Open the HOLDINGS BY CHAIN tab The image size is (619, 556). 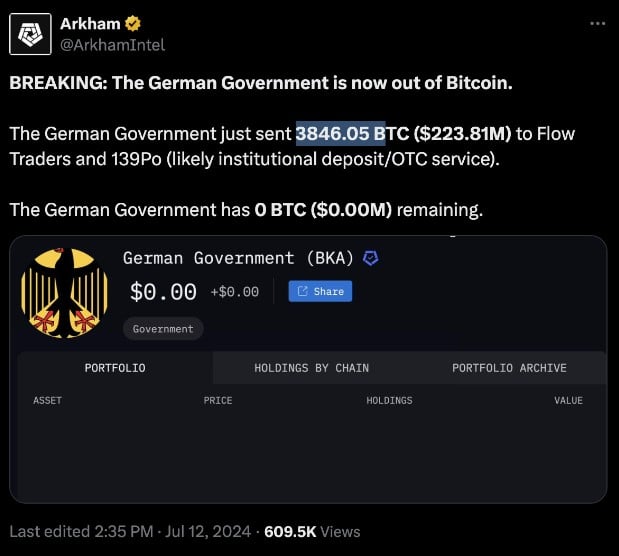pos(311,368)
